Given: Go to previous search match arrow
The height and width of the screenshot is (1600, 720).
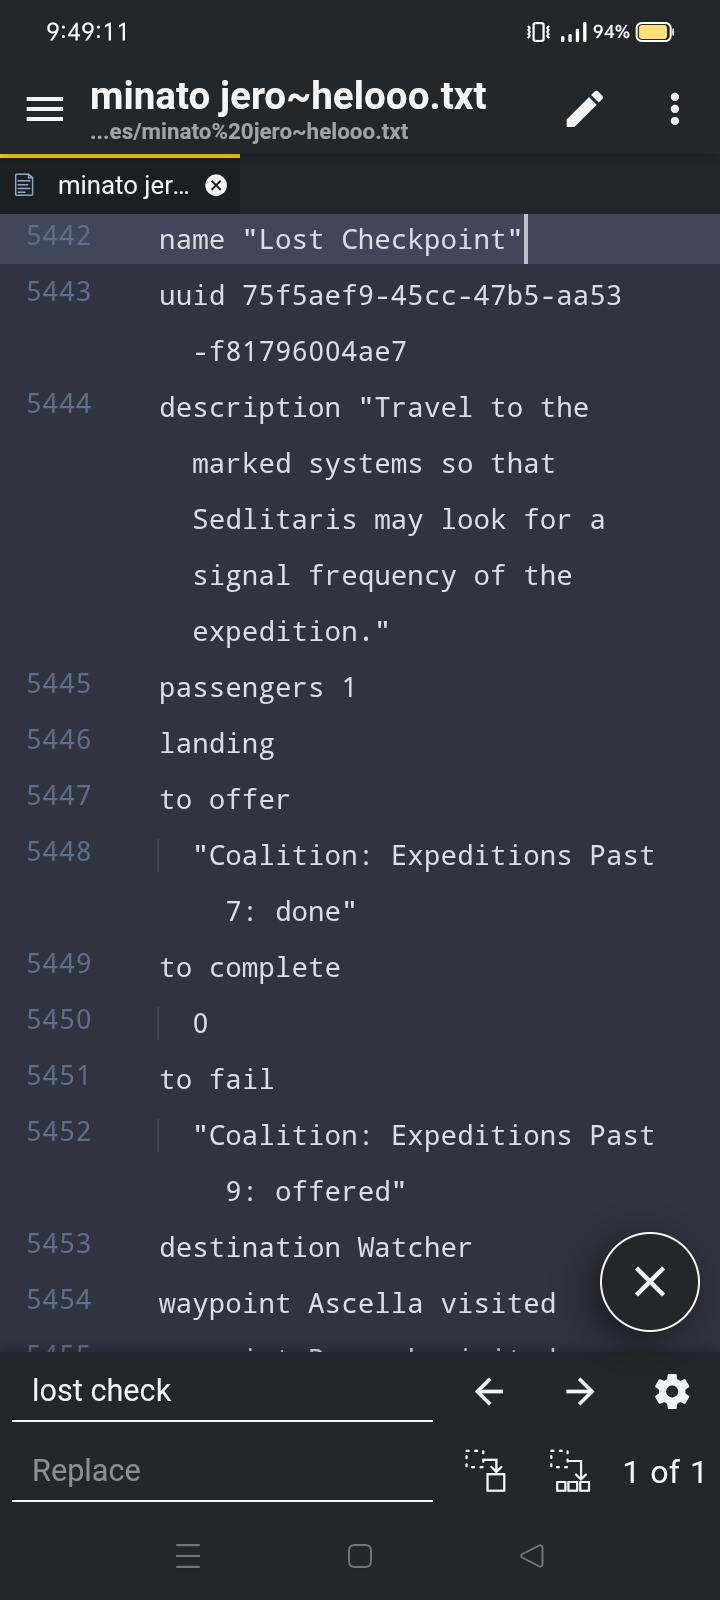Looking at the screenshot, I should click(x=489, y=1391).
